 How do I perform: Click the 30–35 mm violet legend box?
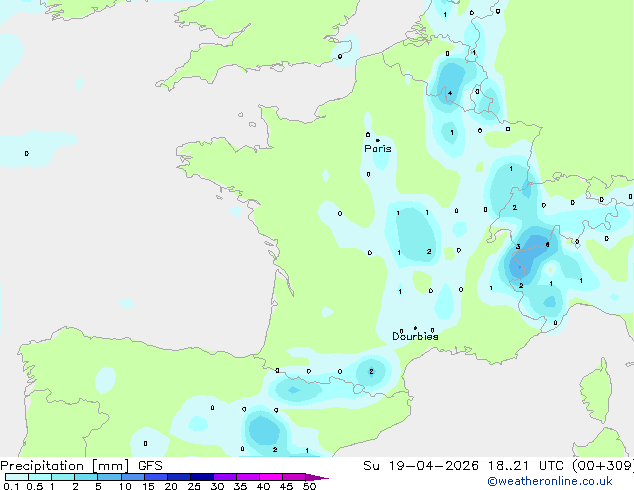(224, 477)
